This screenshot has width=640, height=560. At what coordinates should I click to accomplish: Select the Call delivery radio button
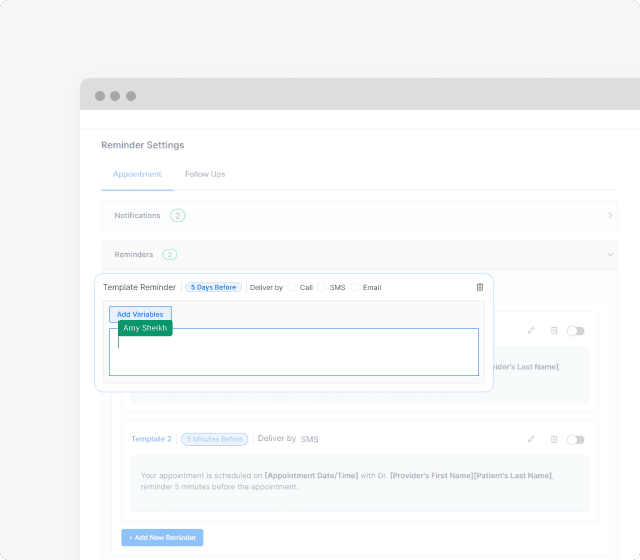[292, 288]
